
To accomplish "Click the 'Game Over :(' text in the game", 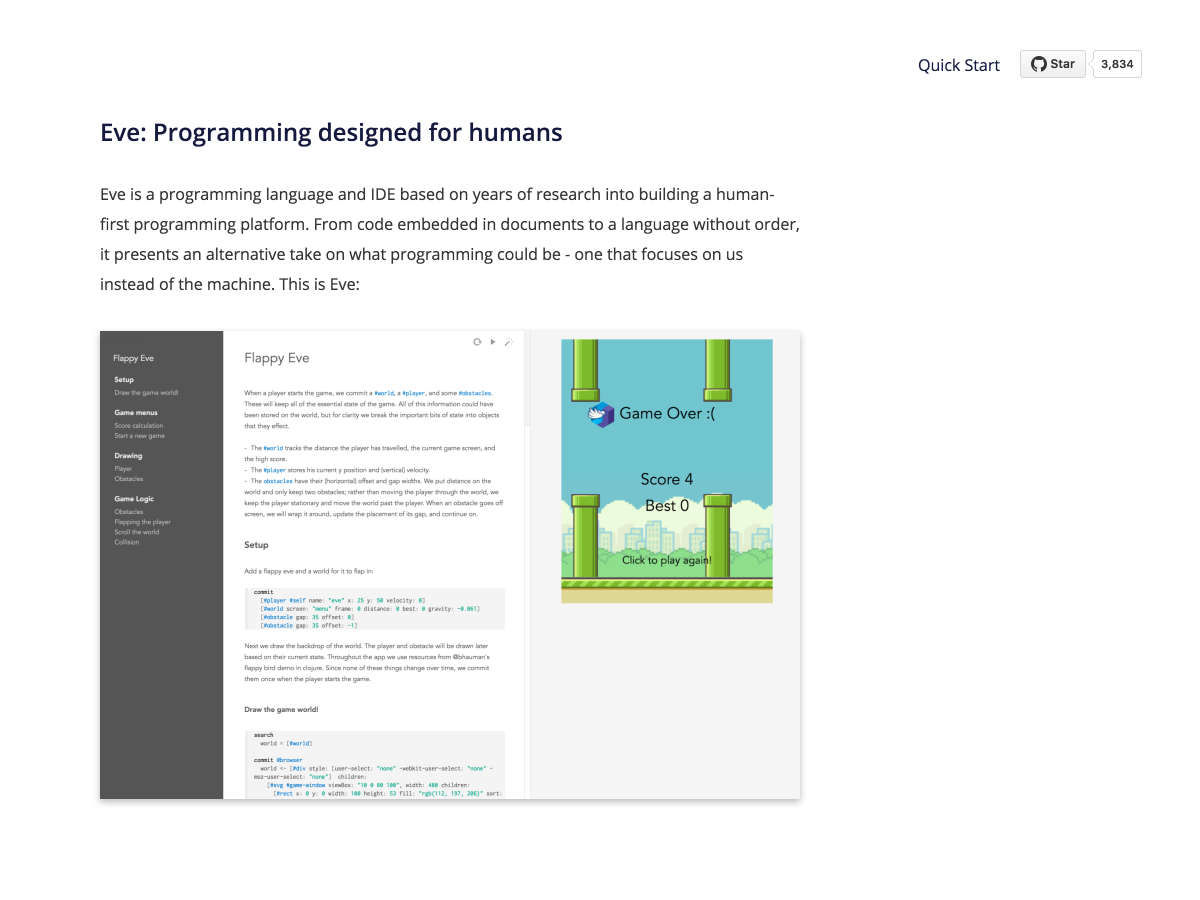I will pos(667,413).
